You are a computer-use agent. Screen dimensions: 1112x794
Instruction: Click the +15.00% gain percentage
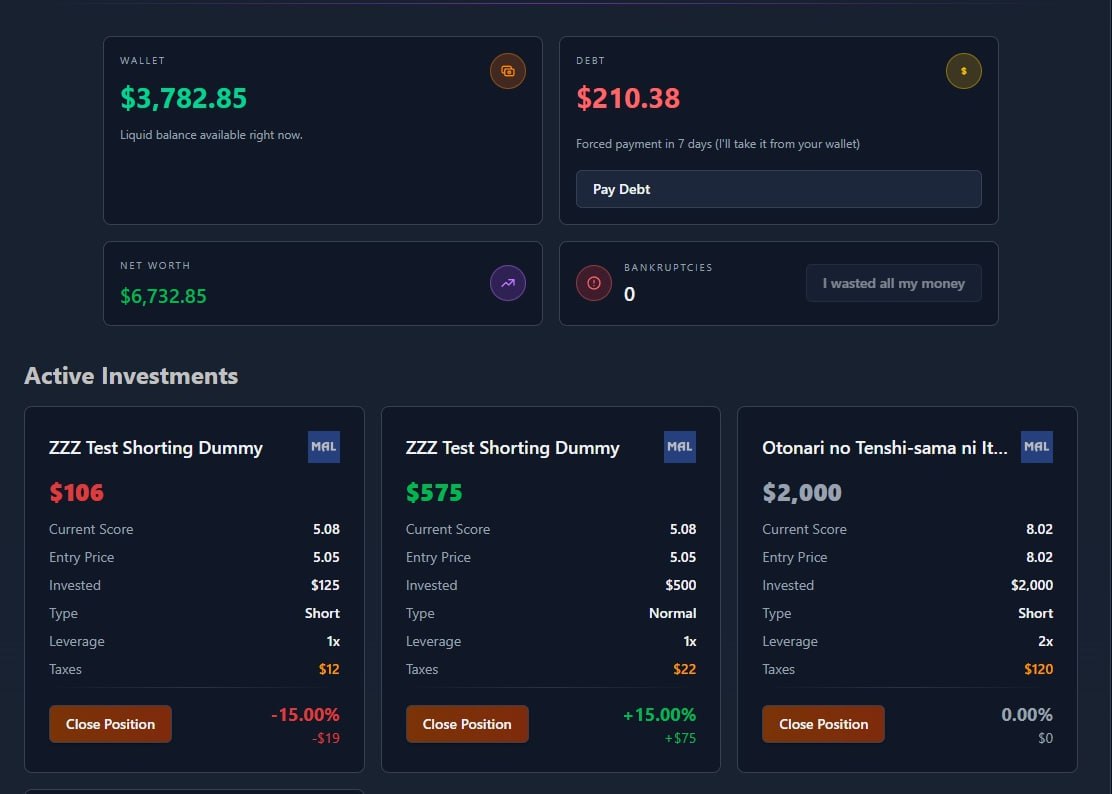pyautogui.click(x=660, y=715)
